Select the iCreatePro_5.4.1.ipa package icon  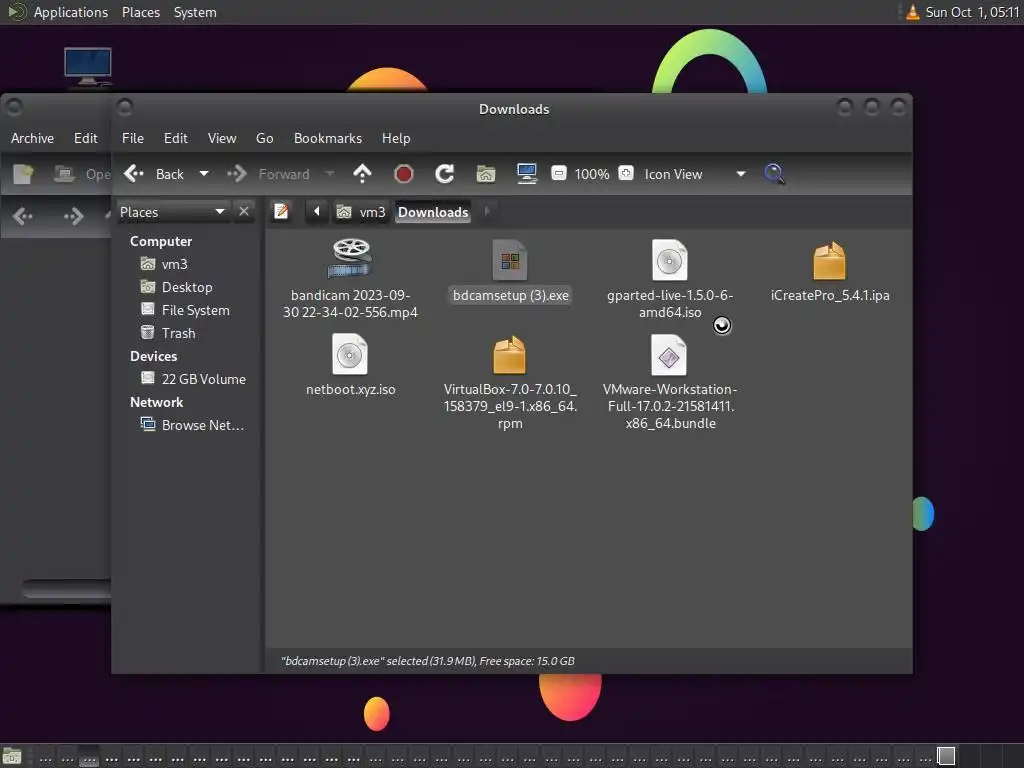pos(829,261)
